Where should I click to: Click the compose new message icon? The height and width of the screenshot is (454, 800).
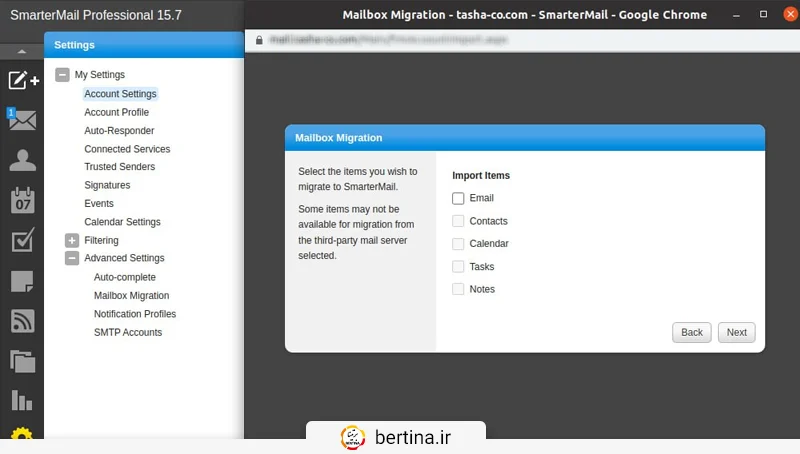pos(22,81)
